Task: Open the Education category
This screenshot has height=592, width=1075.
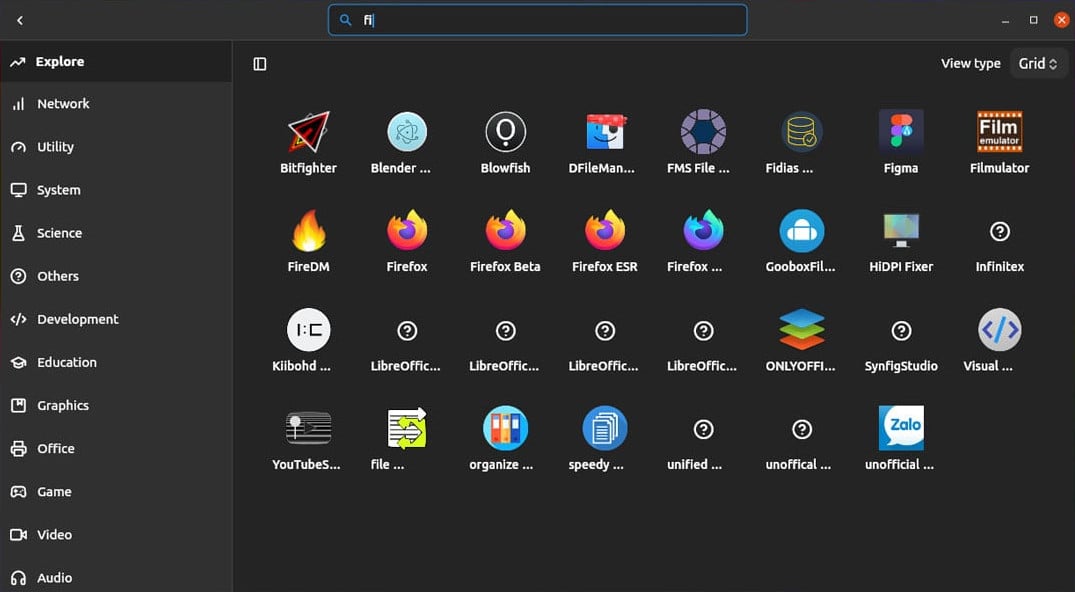Action: [x=116, y=362]
